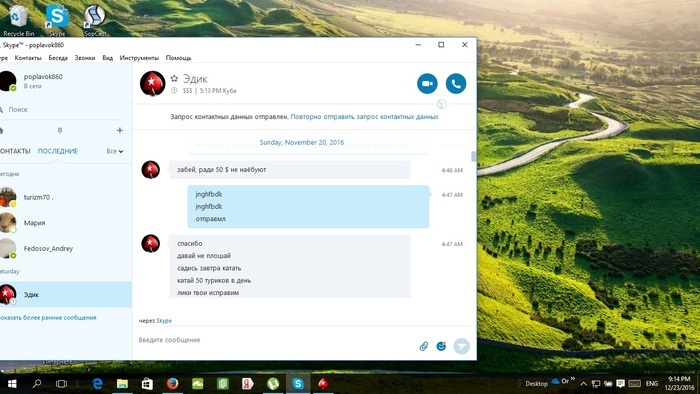Add Эдик to favorites with the star
Image resolution: width=700 pixels, height=394 pixels.
point(174,79)
